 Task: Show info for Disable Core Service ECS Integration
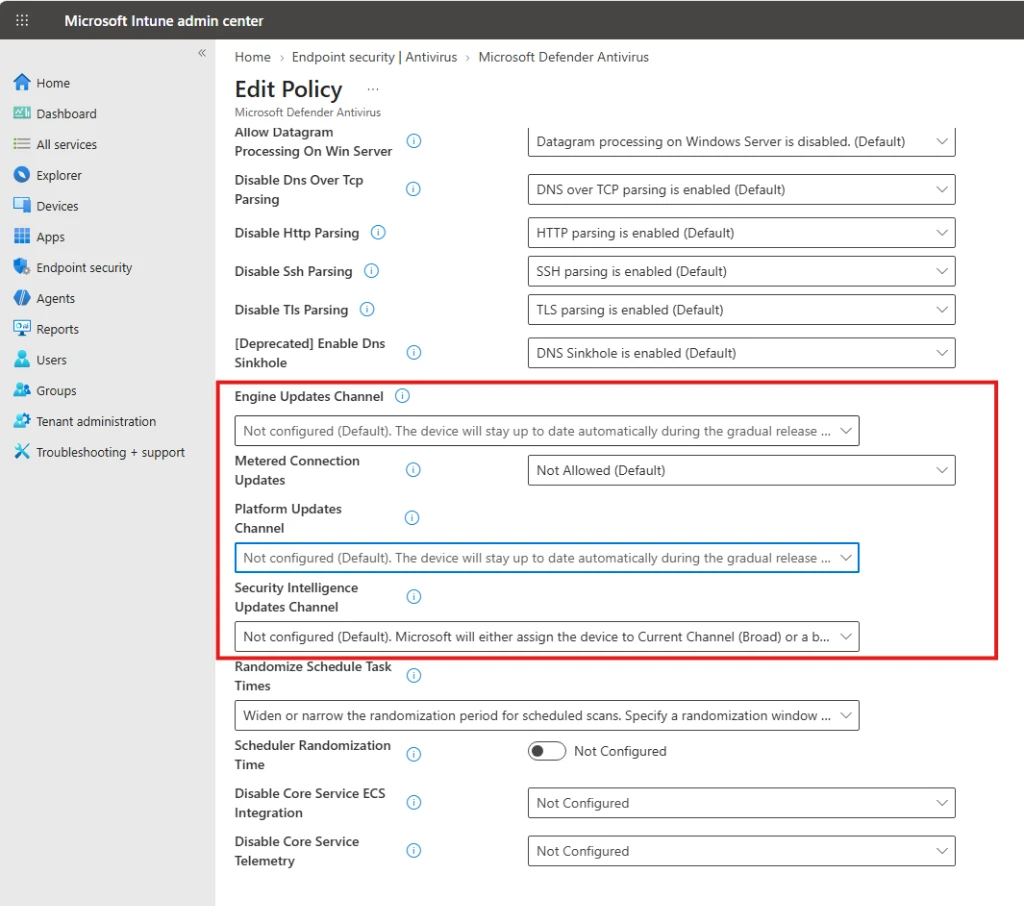coord(413,802)
